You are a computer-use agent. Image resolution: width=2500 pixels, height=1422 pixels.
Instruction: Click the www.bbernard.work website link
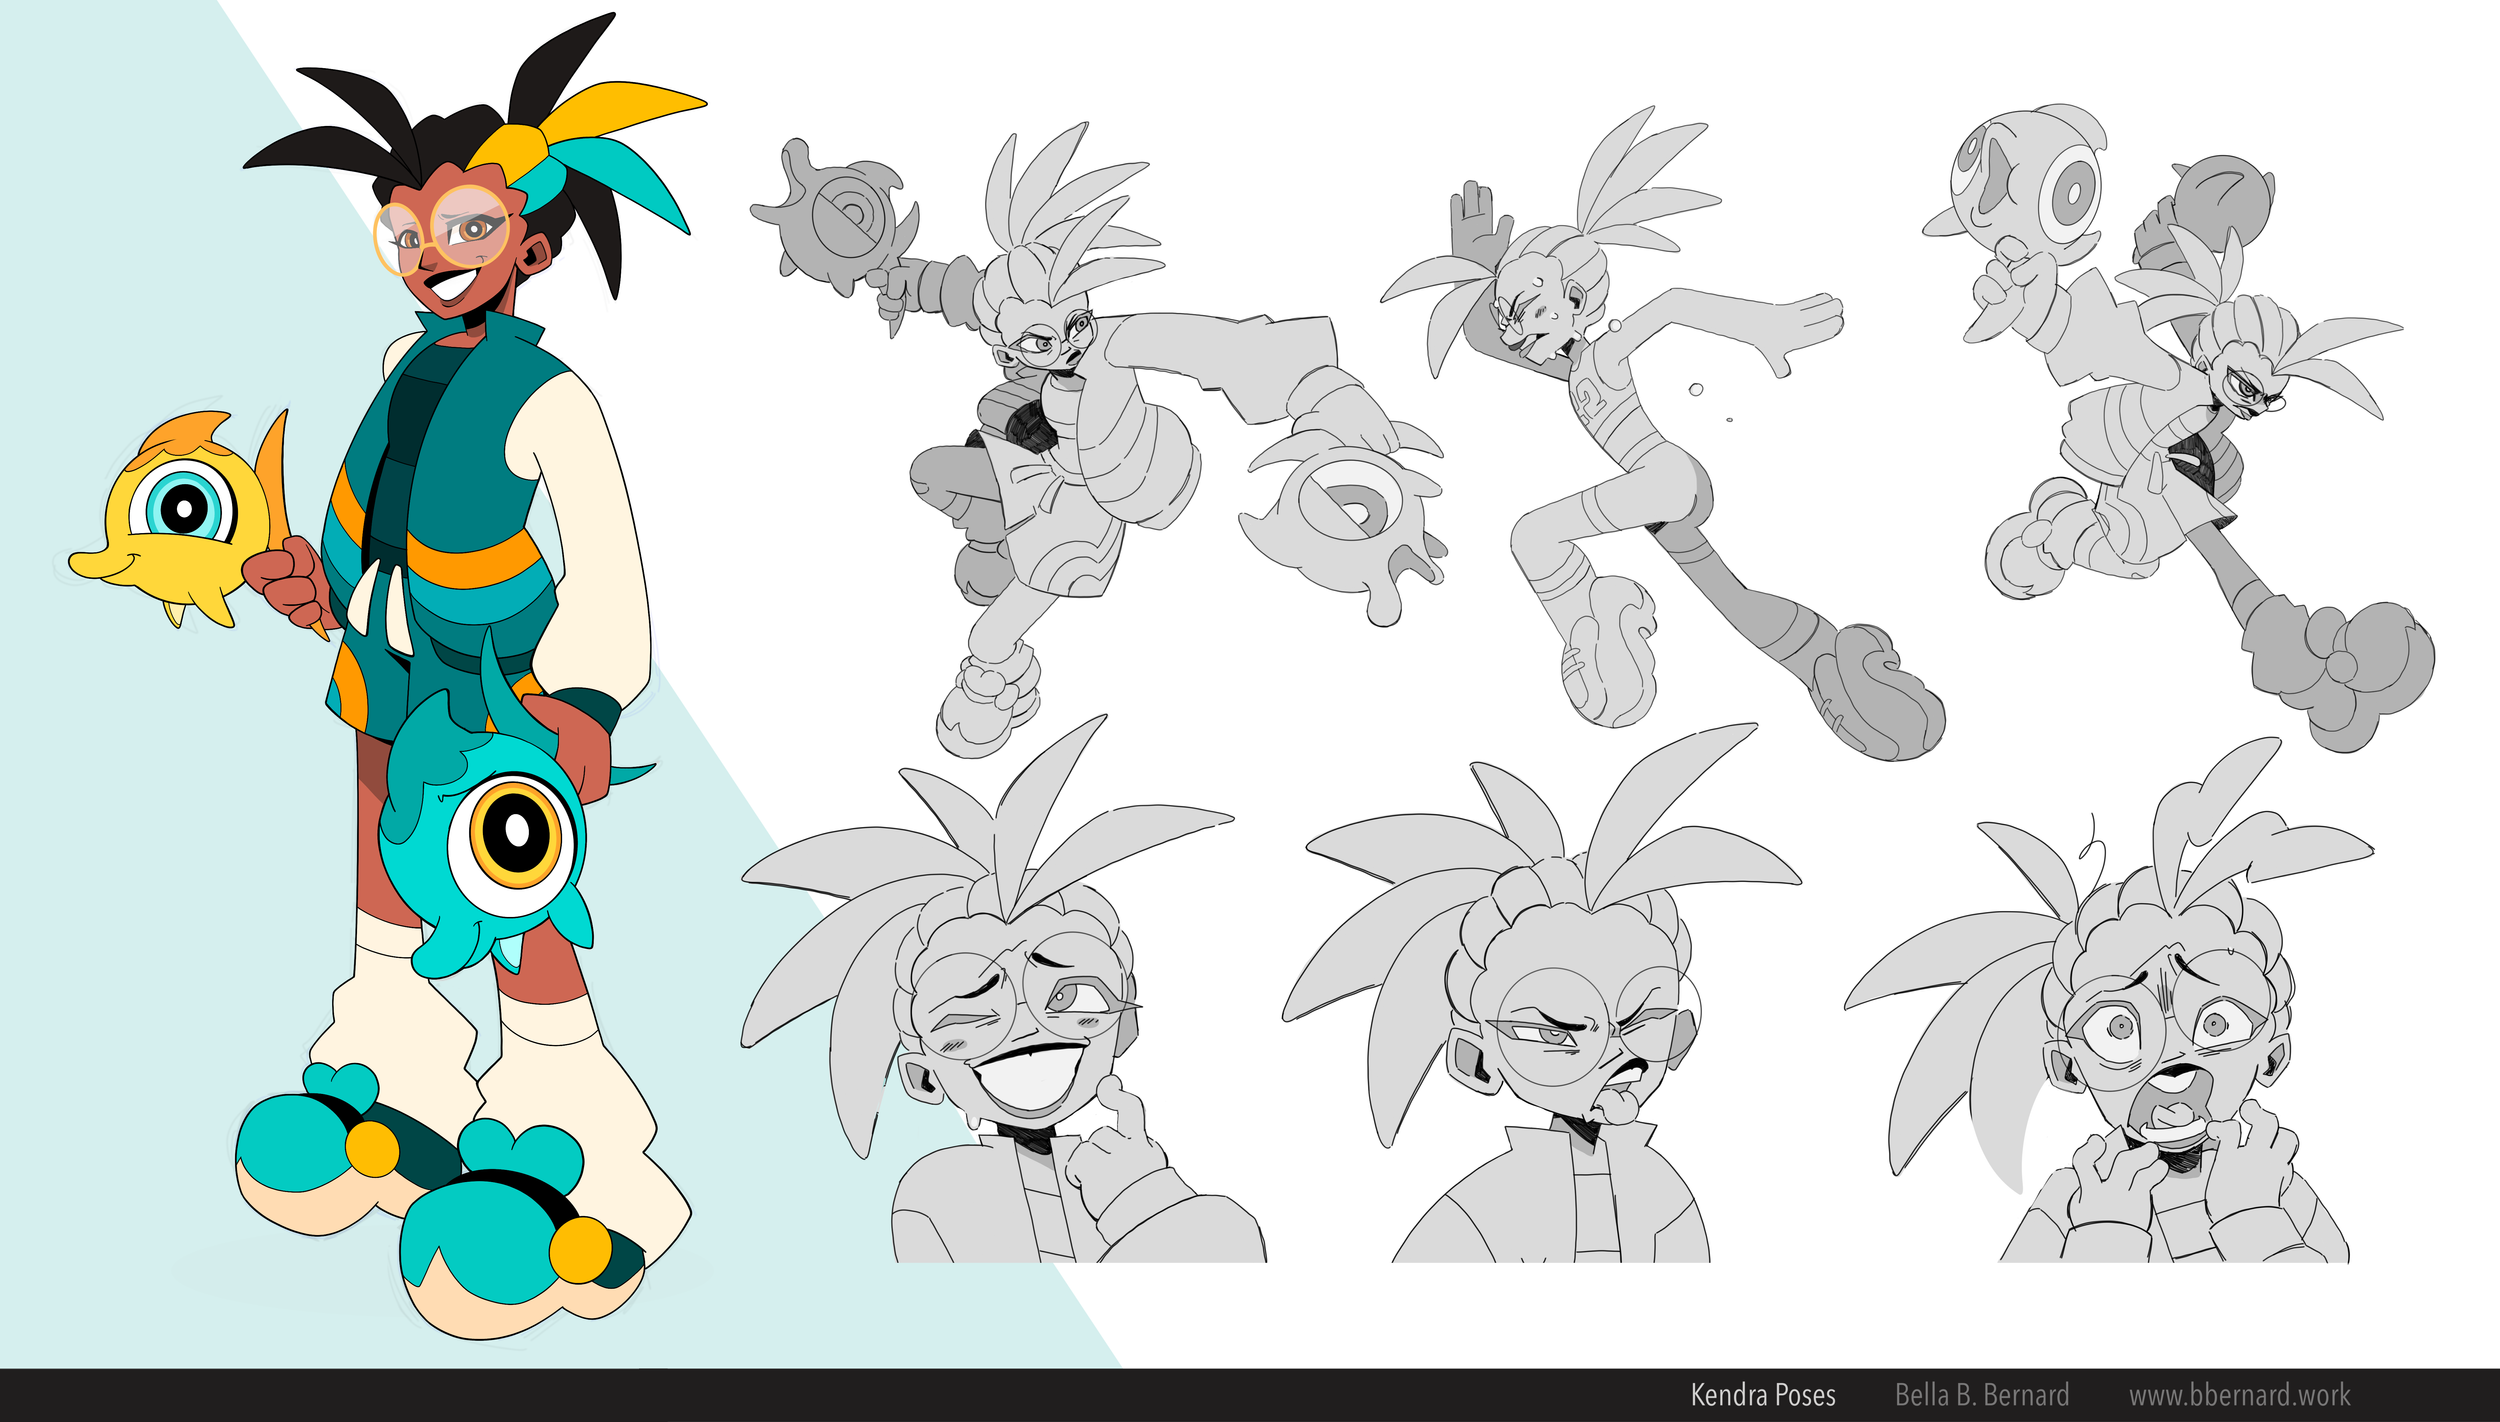coord(2239,1395)
